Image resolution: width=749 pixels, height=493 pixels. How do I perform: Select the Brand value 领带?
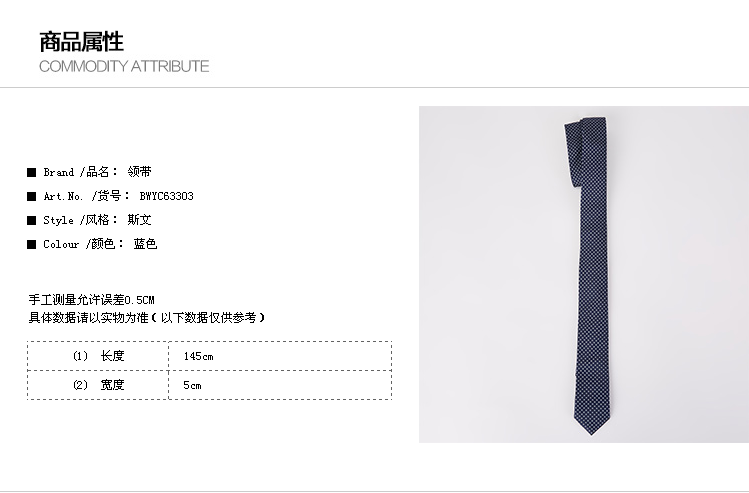point(139,172)
